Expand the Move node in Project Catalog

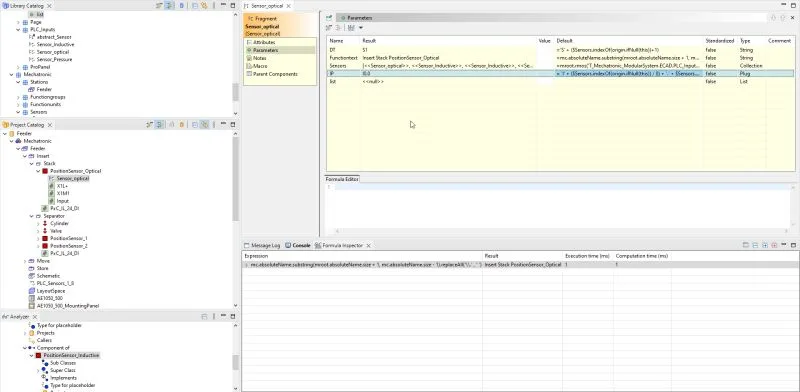pos(25,261)
